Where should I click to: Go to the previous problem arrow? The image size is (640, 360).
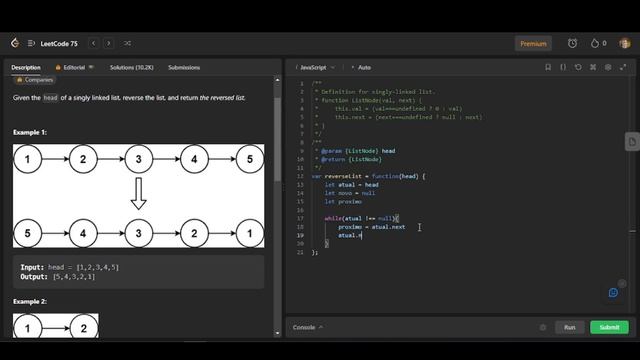point(93,43)
